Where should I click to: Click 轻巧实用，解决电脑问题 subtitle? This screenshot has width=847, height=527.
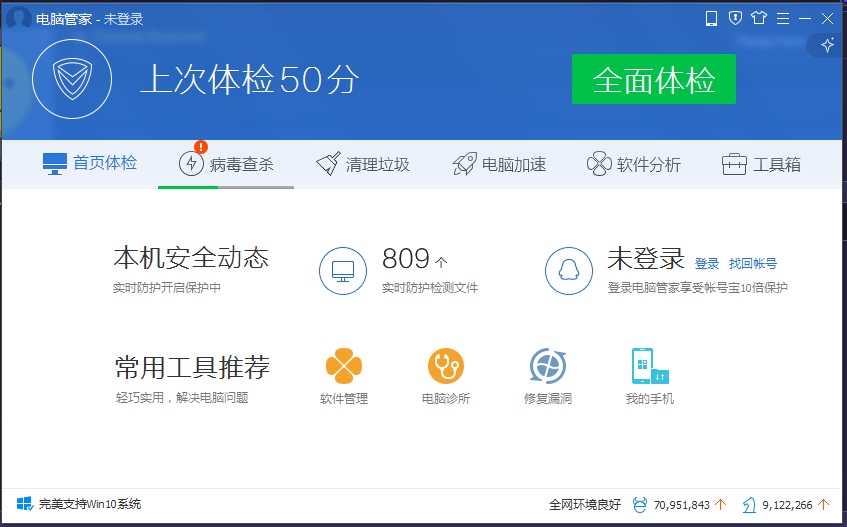click(x=182, y=398)
